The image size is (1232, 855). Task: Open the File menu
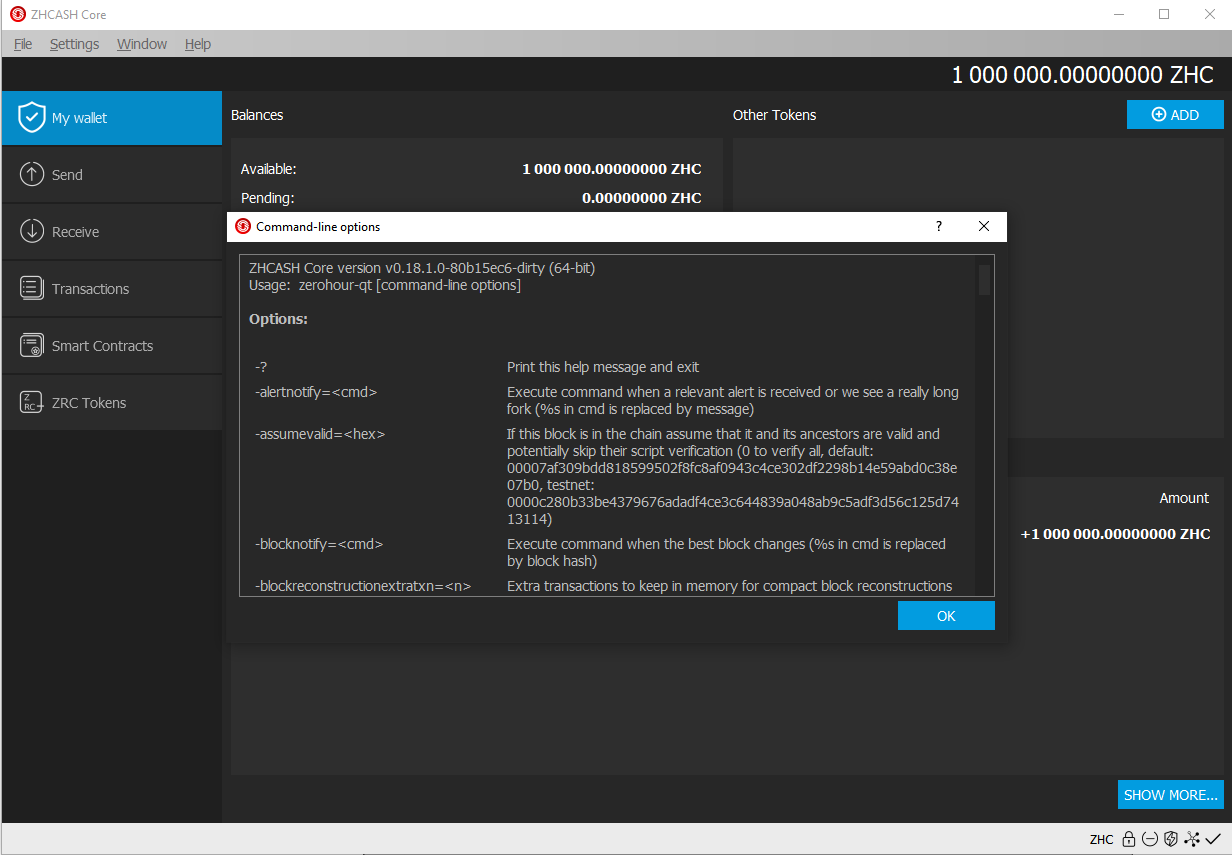click(x=23, y=44)
